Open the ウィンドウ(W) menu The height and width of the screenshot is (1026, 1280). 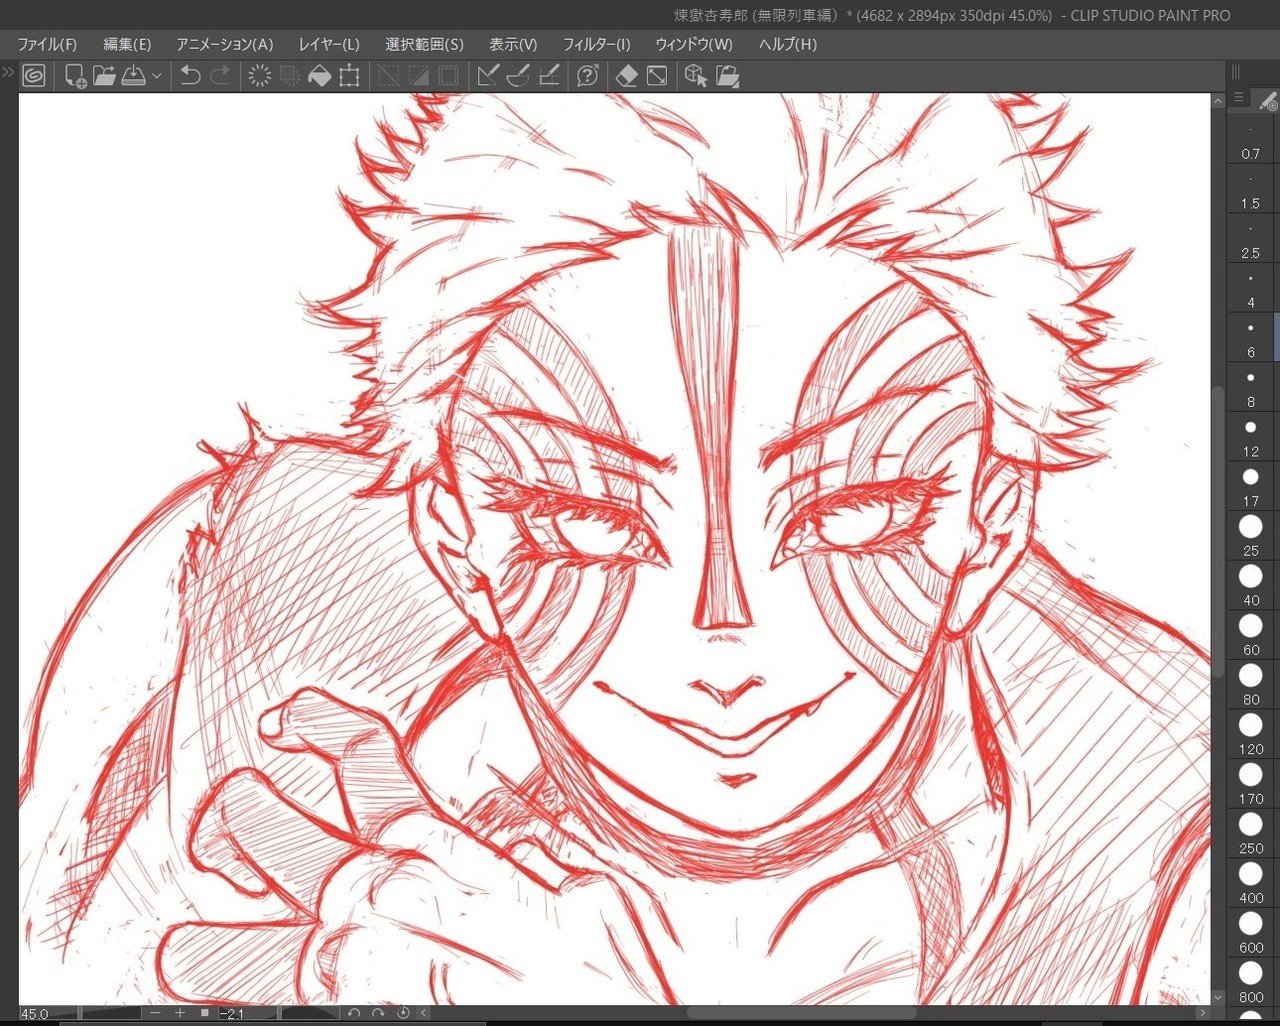694,45
